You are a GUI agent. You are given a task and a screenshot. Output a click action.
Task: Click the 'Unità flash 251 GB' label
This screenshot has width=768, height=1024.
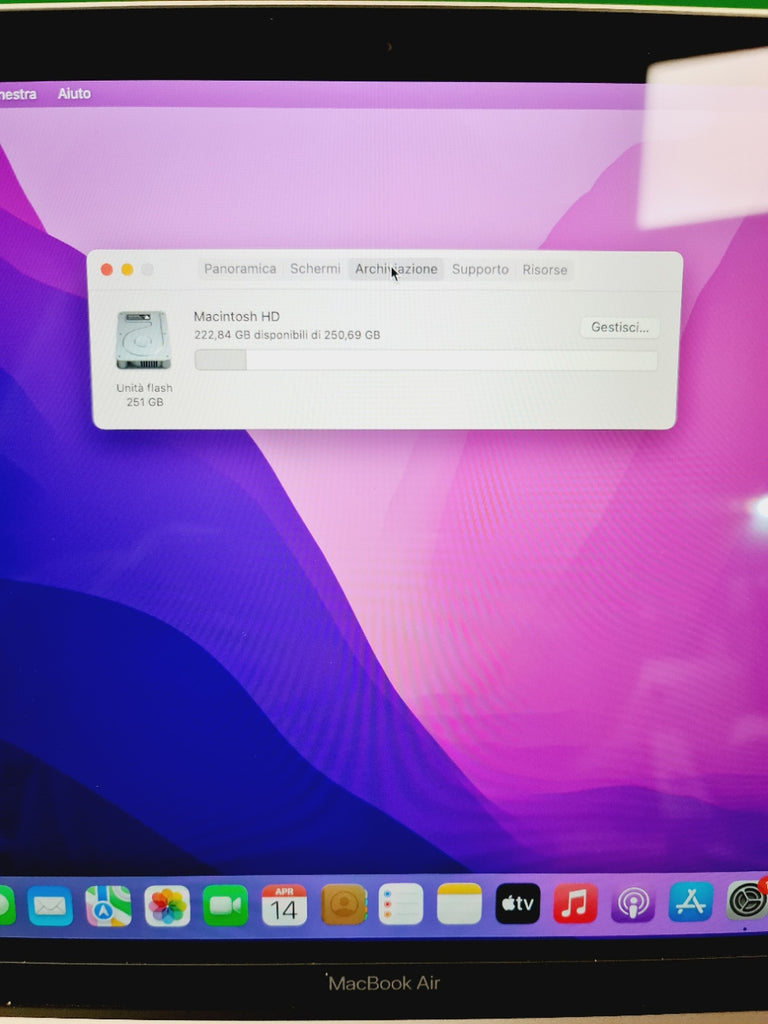coord(144,394)
